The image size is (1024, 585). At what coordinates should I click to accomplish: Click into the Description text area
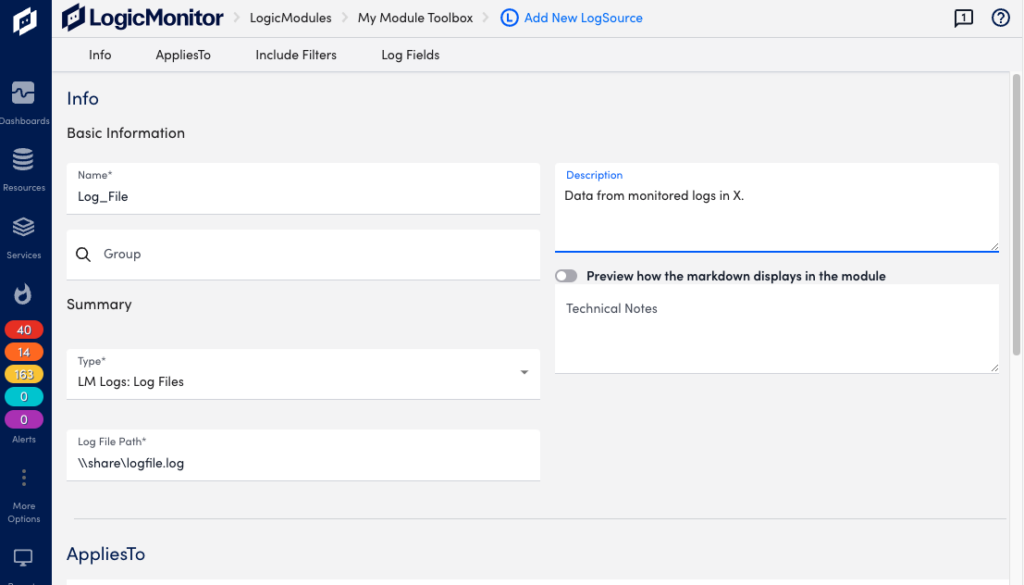click(x=776, y=208)
